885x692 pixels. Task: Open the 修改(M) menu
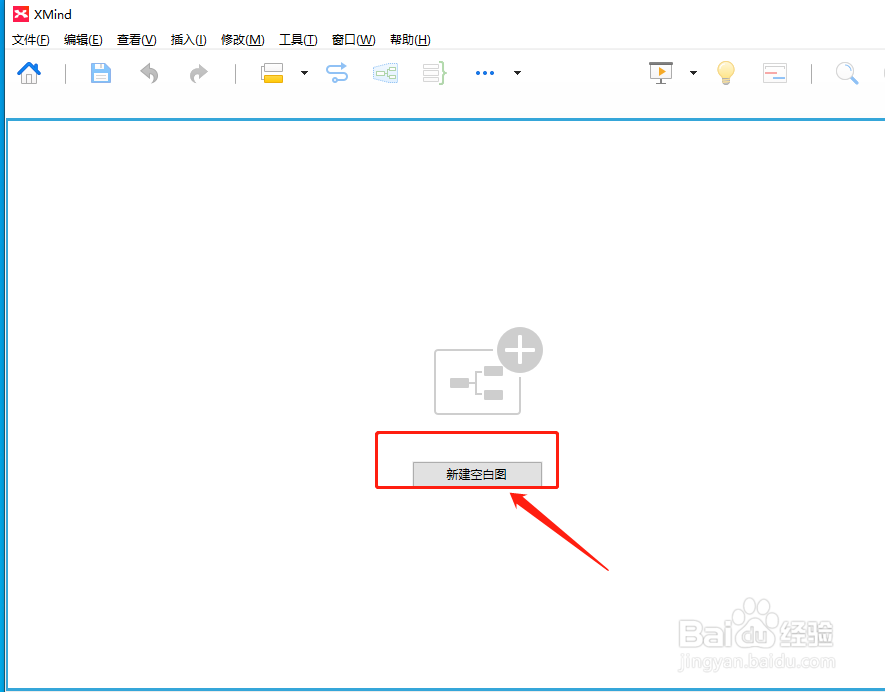pyautogui.click(x=243, y=40)
